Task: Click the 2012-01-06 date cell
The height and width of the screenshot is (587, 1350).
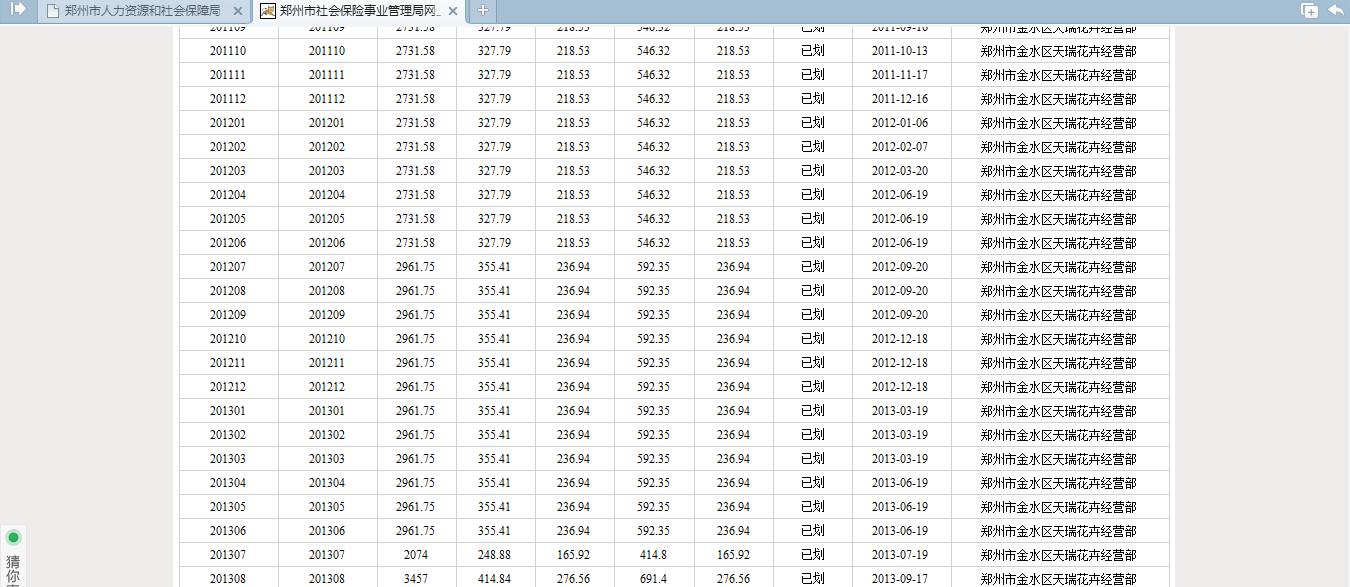Action: pos(899,123)
